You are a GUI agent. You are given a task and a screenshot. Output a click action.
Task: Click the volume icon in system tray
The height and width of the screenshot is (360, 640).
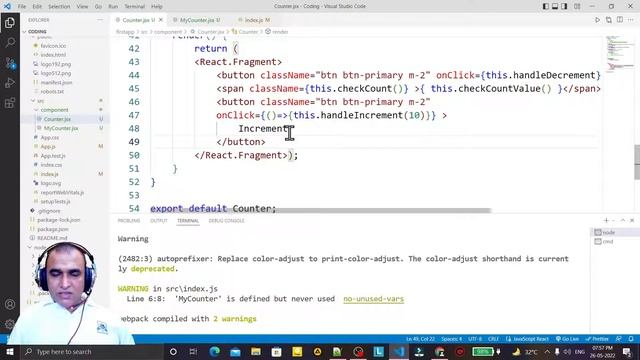pyautogui.click(x=567, y=351)
